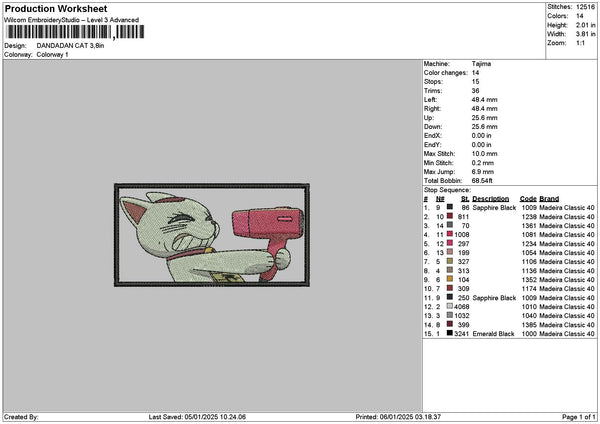Select the Zoom value 1:1

pos(580,43)
